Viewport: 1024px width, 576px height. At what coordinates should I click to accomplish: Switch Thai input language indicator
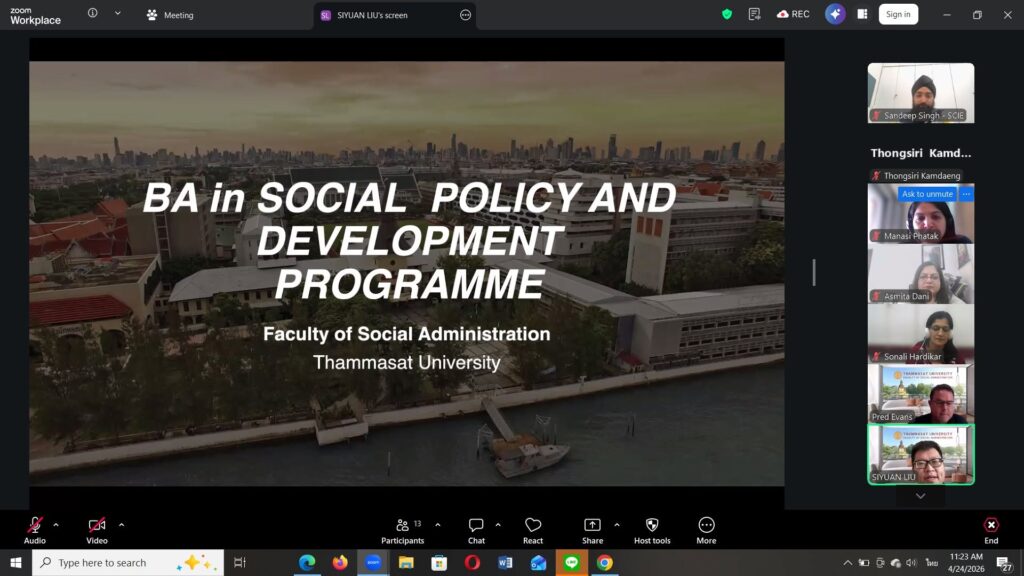[932, 562]
